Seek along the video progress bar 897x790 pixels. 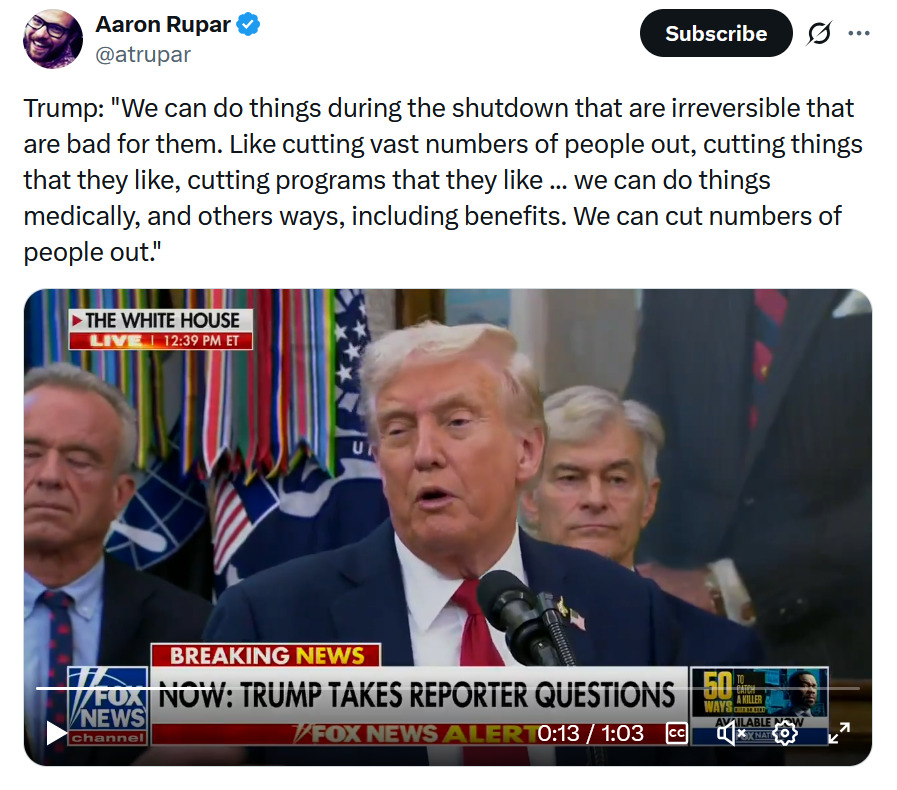coord(448,688)
